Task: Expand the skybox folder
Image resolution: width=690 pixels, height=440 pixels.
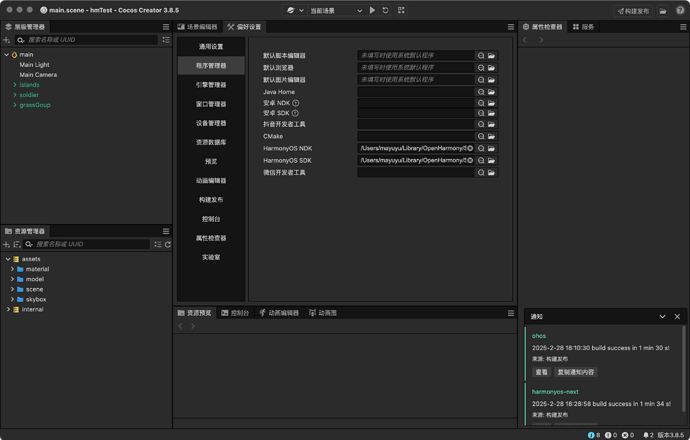Action: 12,300
